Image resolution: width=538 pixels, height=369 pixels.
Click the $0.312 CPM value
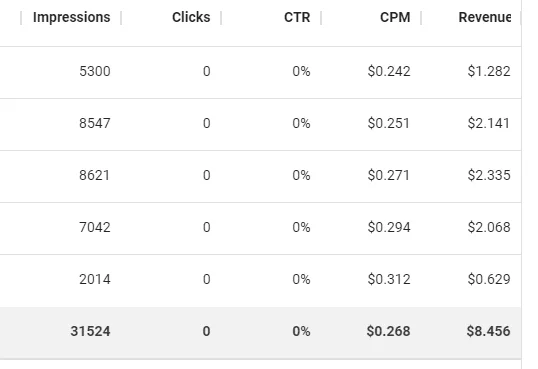pyautogui.click(x=389, y=279)
